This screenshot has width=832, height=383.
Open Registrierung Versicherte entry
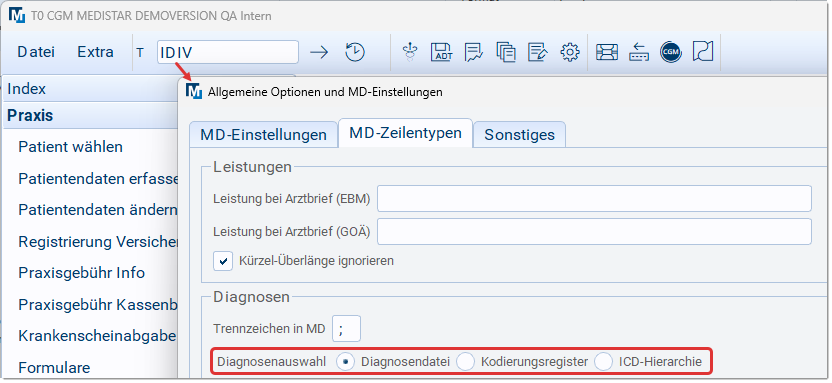click(98, 242)
